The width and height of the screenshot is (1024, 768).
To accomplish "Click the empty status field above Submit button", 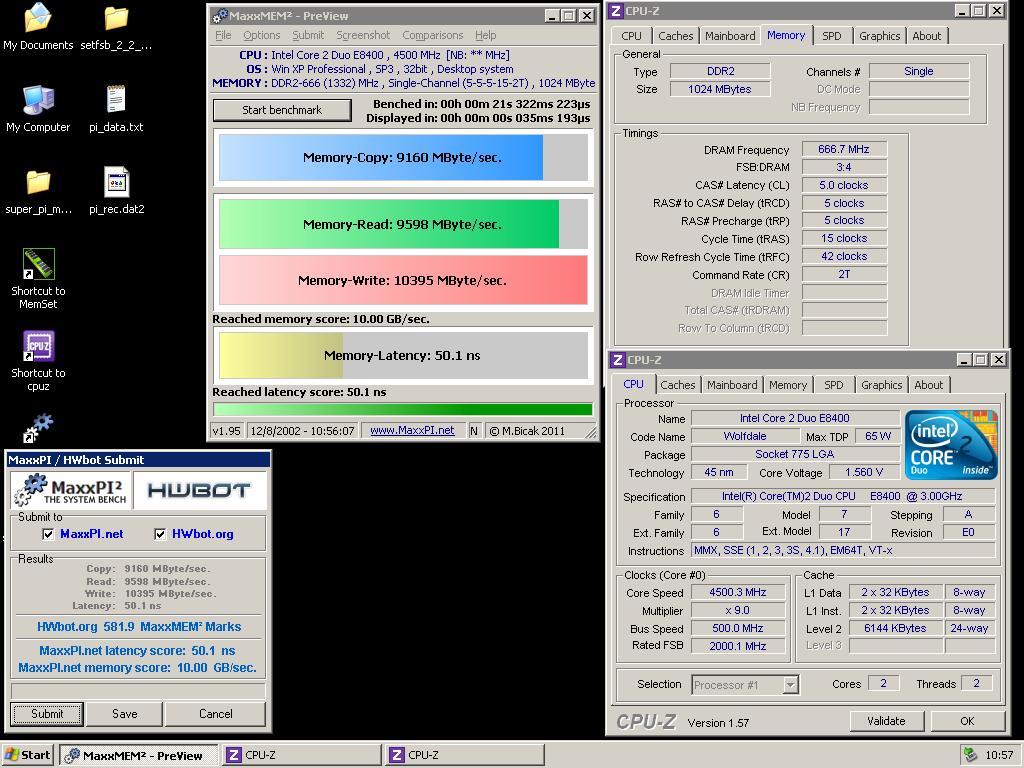I will pyautogui.click(x=138, y=690).
